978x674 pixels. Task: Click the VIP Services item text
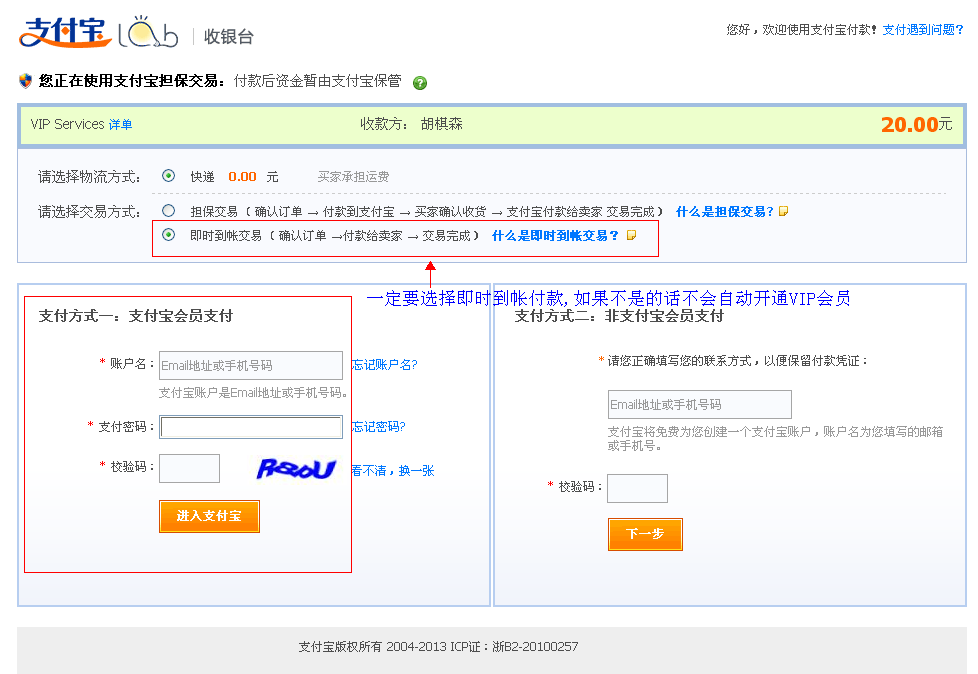[x=67, y=124]
